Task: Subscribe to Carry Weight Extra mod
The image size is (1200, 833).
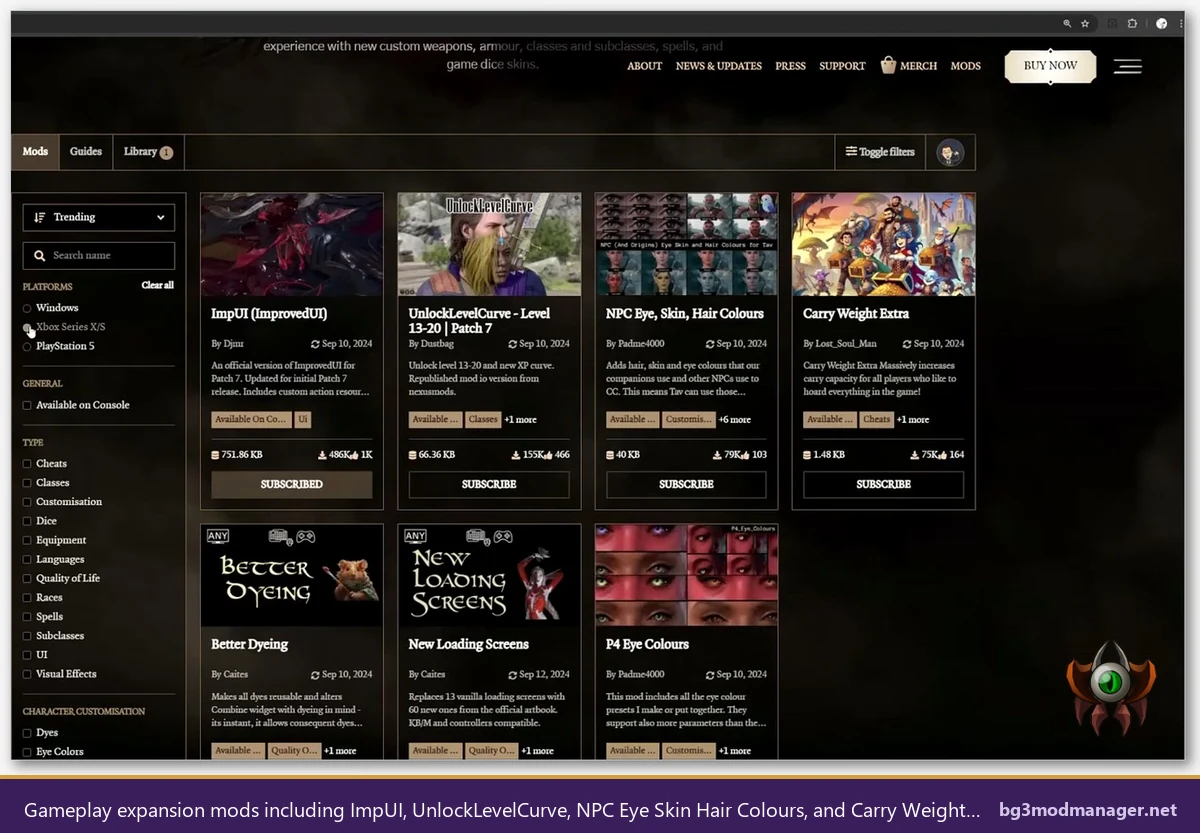Action: (x=884, y=484)
